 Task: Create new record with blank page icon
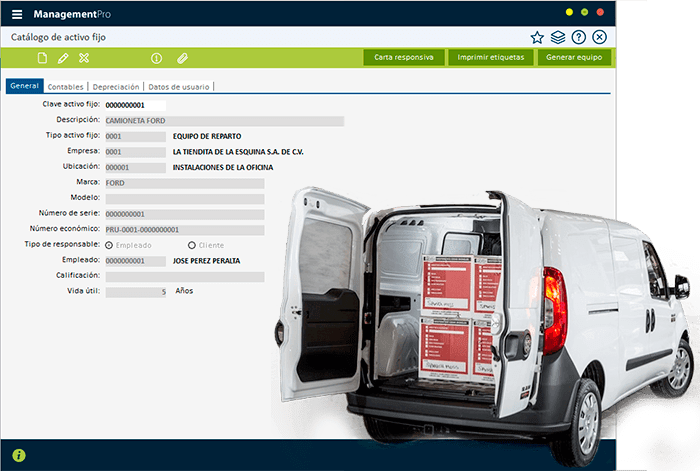point(42,58)
